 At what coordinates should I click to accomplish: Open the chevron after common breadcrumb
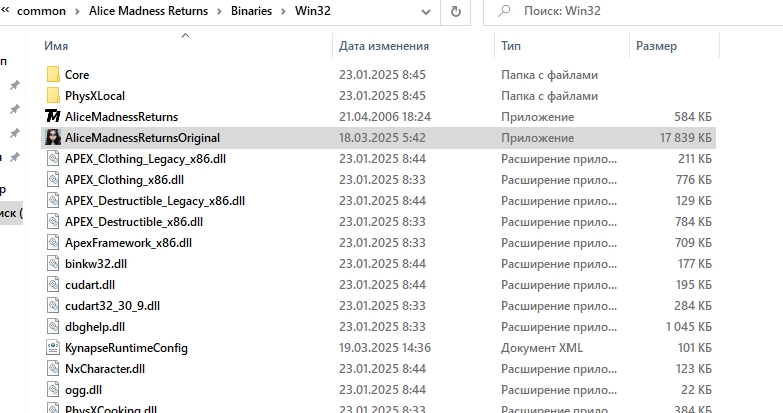point(77,11)
